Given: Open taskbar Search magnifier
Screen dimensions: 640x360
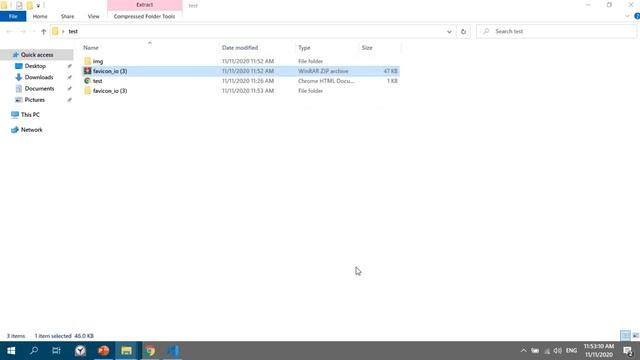Looking at the screenshot, I should tap(34, 351).
